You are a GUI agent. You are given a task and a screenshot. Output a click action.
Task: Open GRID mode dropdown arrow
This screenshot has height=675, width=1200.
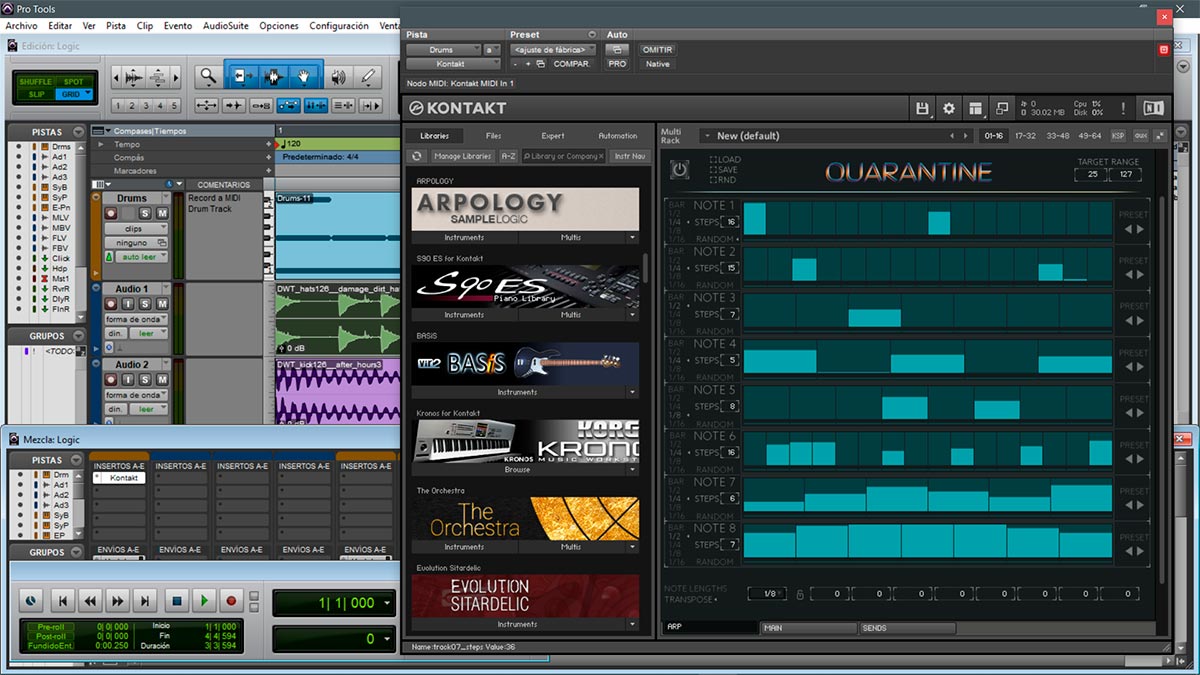point(88,94)
